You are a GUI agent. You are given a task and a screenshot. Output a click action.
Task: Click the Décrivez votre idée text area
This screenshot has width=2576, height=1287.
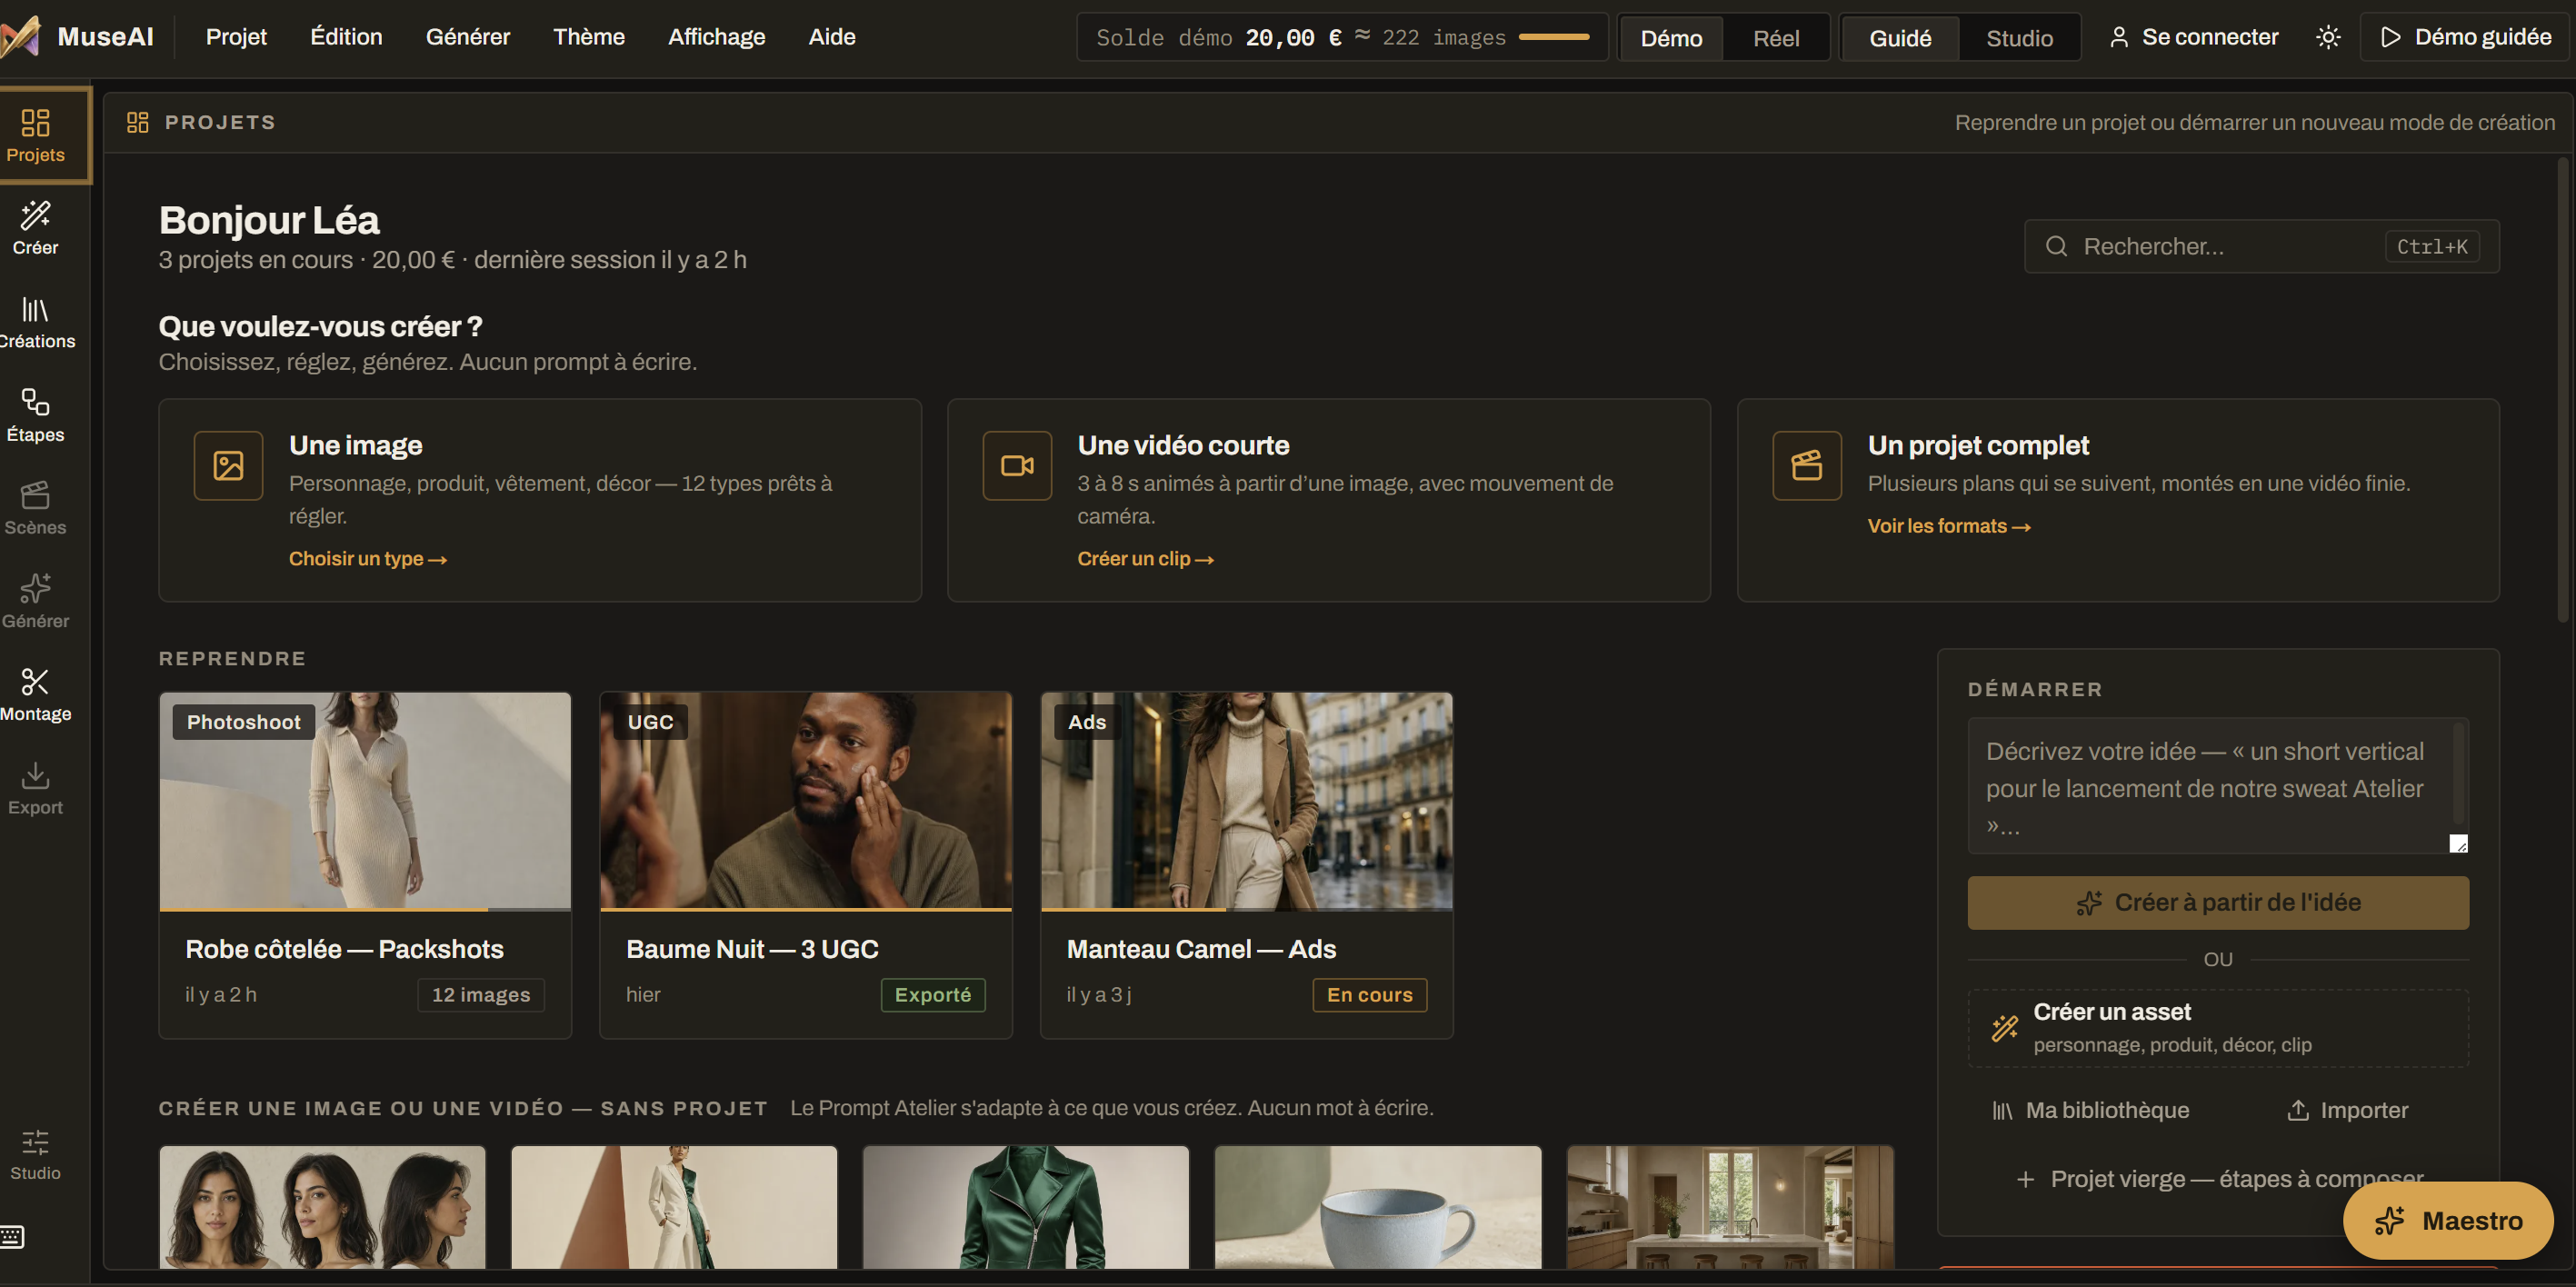pyautogui.click(x=2217, y=786)
